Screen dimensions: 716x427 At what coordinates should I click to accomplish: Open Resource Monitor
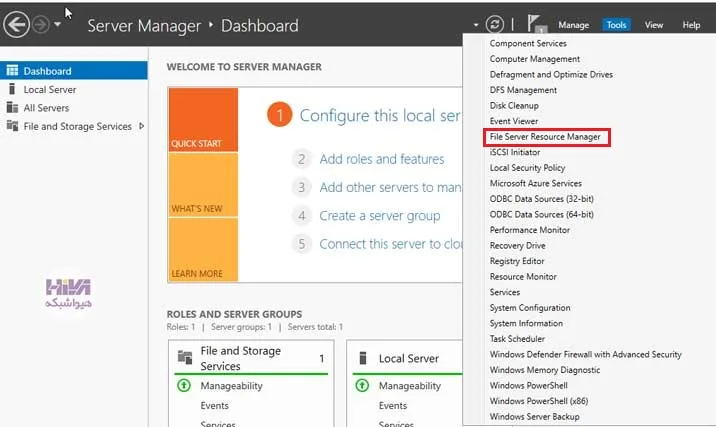click(523, 276)
